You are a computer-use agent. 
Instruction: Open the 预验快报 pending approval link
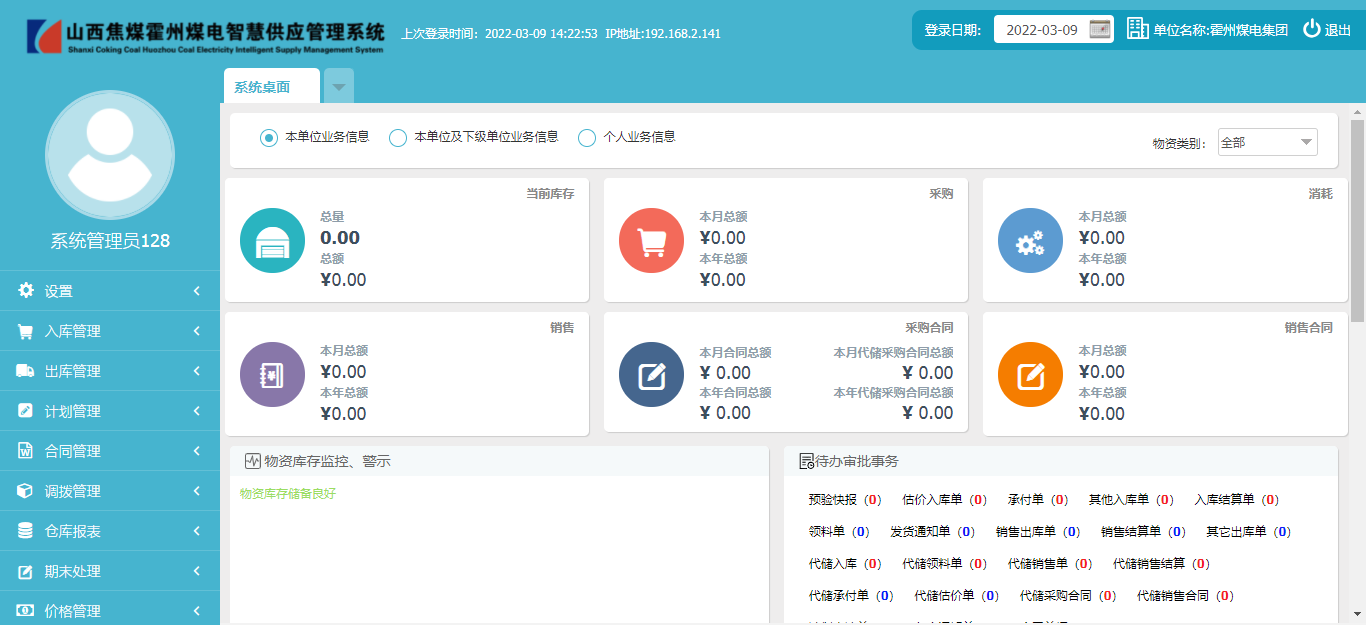coord(831,499)
